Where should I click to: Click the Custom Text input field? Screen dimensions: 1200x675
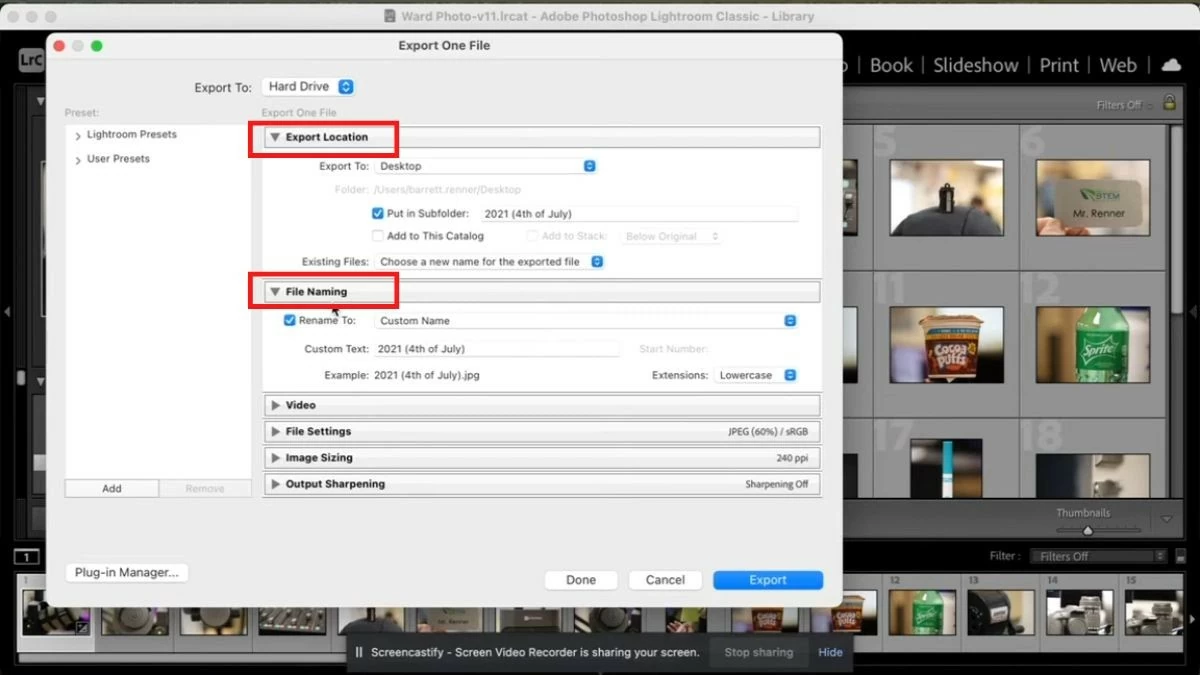pyautogui.click(x=497, y=348)
